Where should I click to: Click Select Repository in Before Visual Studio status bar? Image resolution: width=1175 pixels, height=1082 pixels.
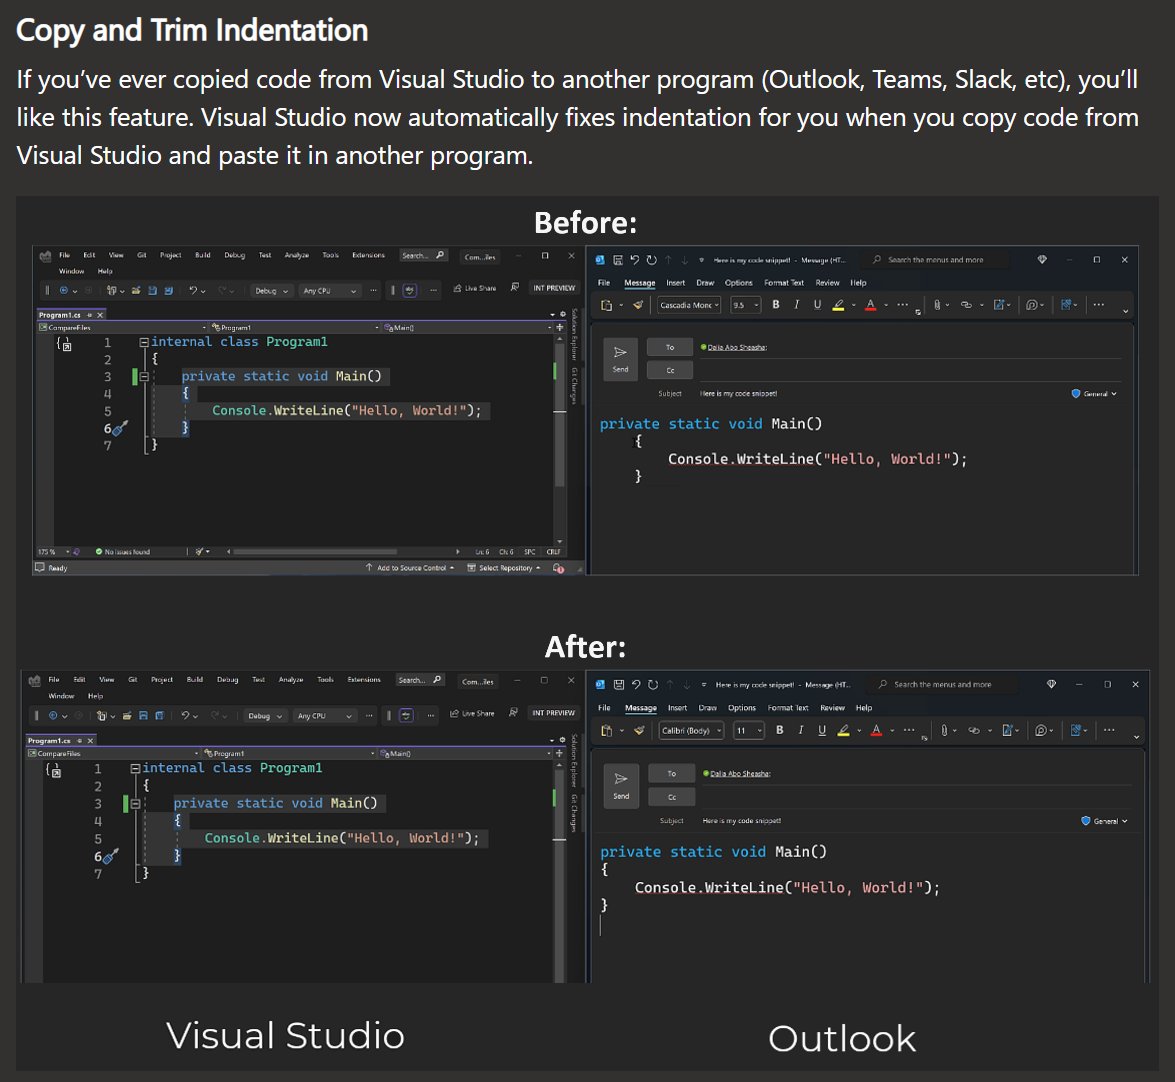coord(504,568)
